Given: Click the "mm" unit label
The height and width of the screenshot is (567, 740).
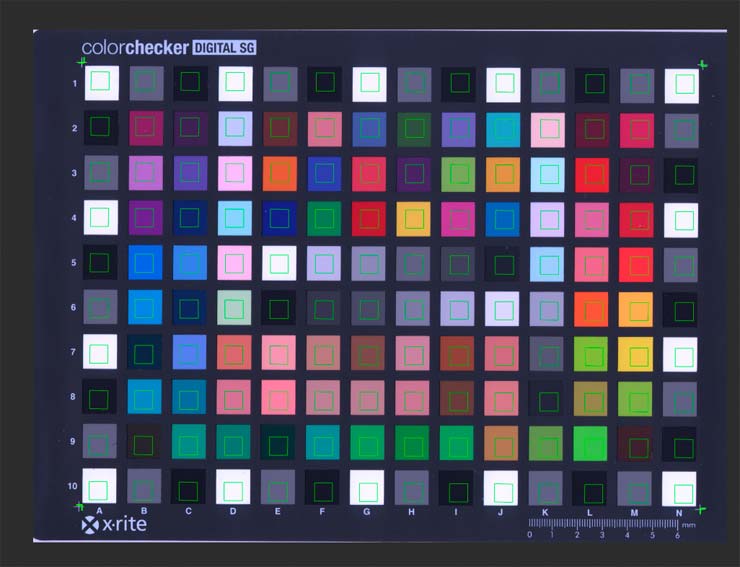Looking at the screenshot, I should 689,525.
